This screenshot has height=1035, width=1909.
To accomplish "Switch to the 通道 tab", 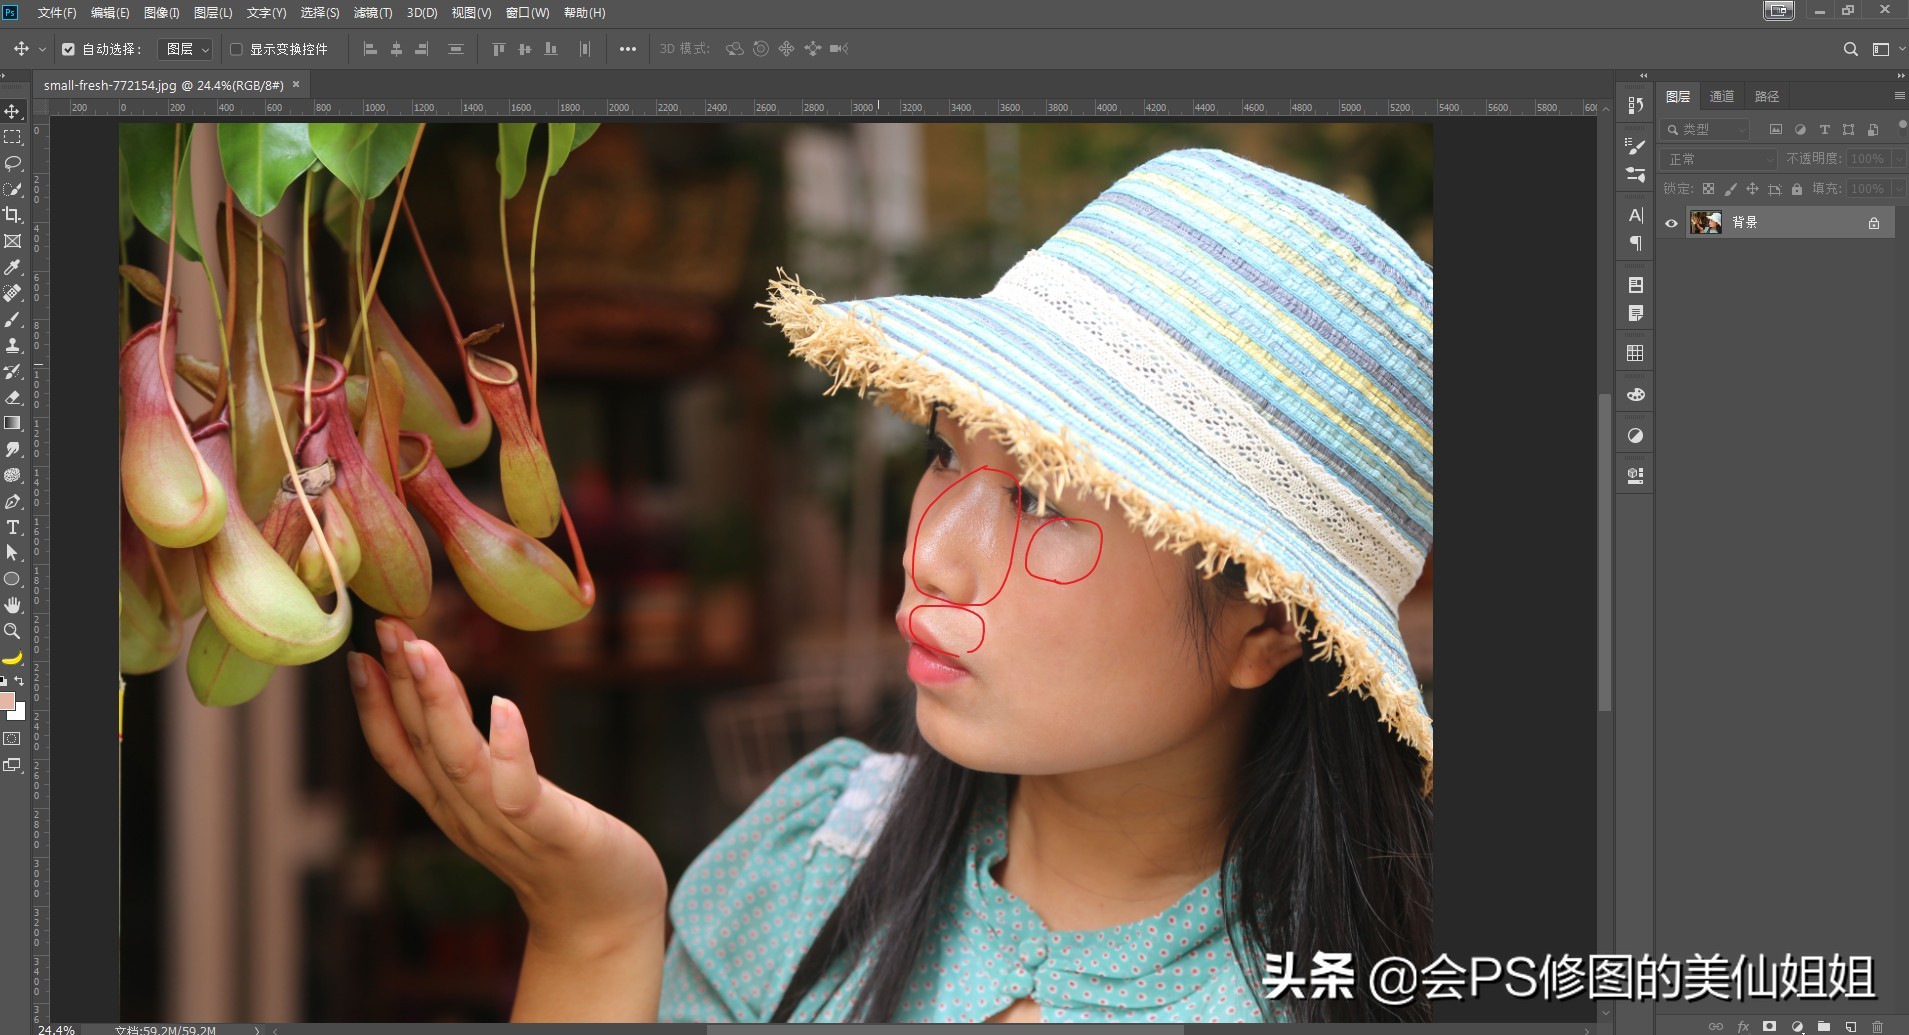I will point(1722,96).
